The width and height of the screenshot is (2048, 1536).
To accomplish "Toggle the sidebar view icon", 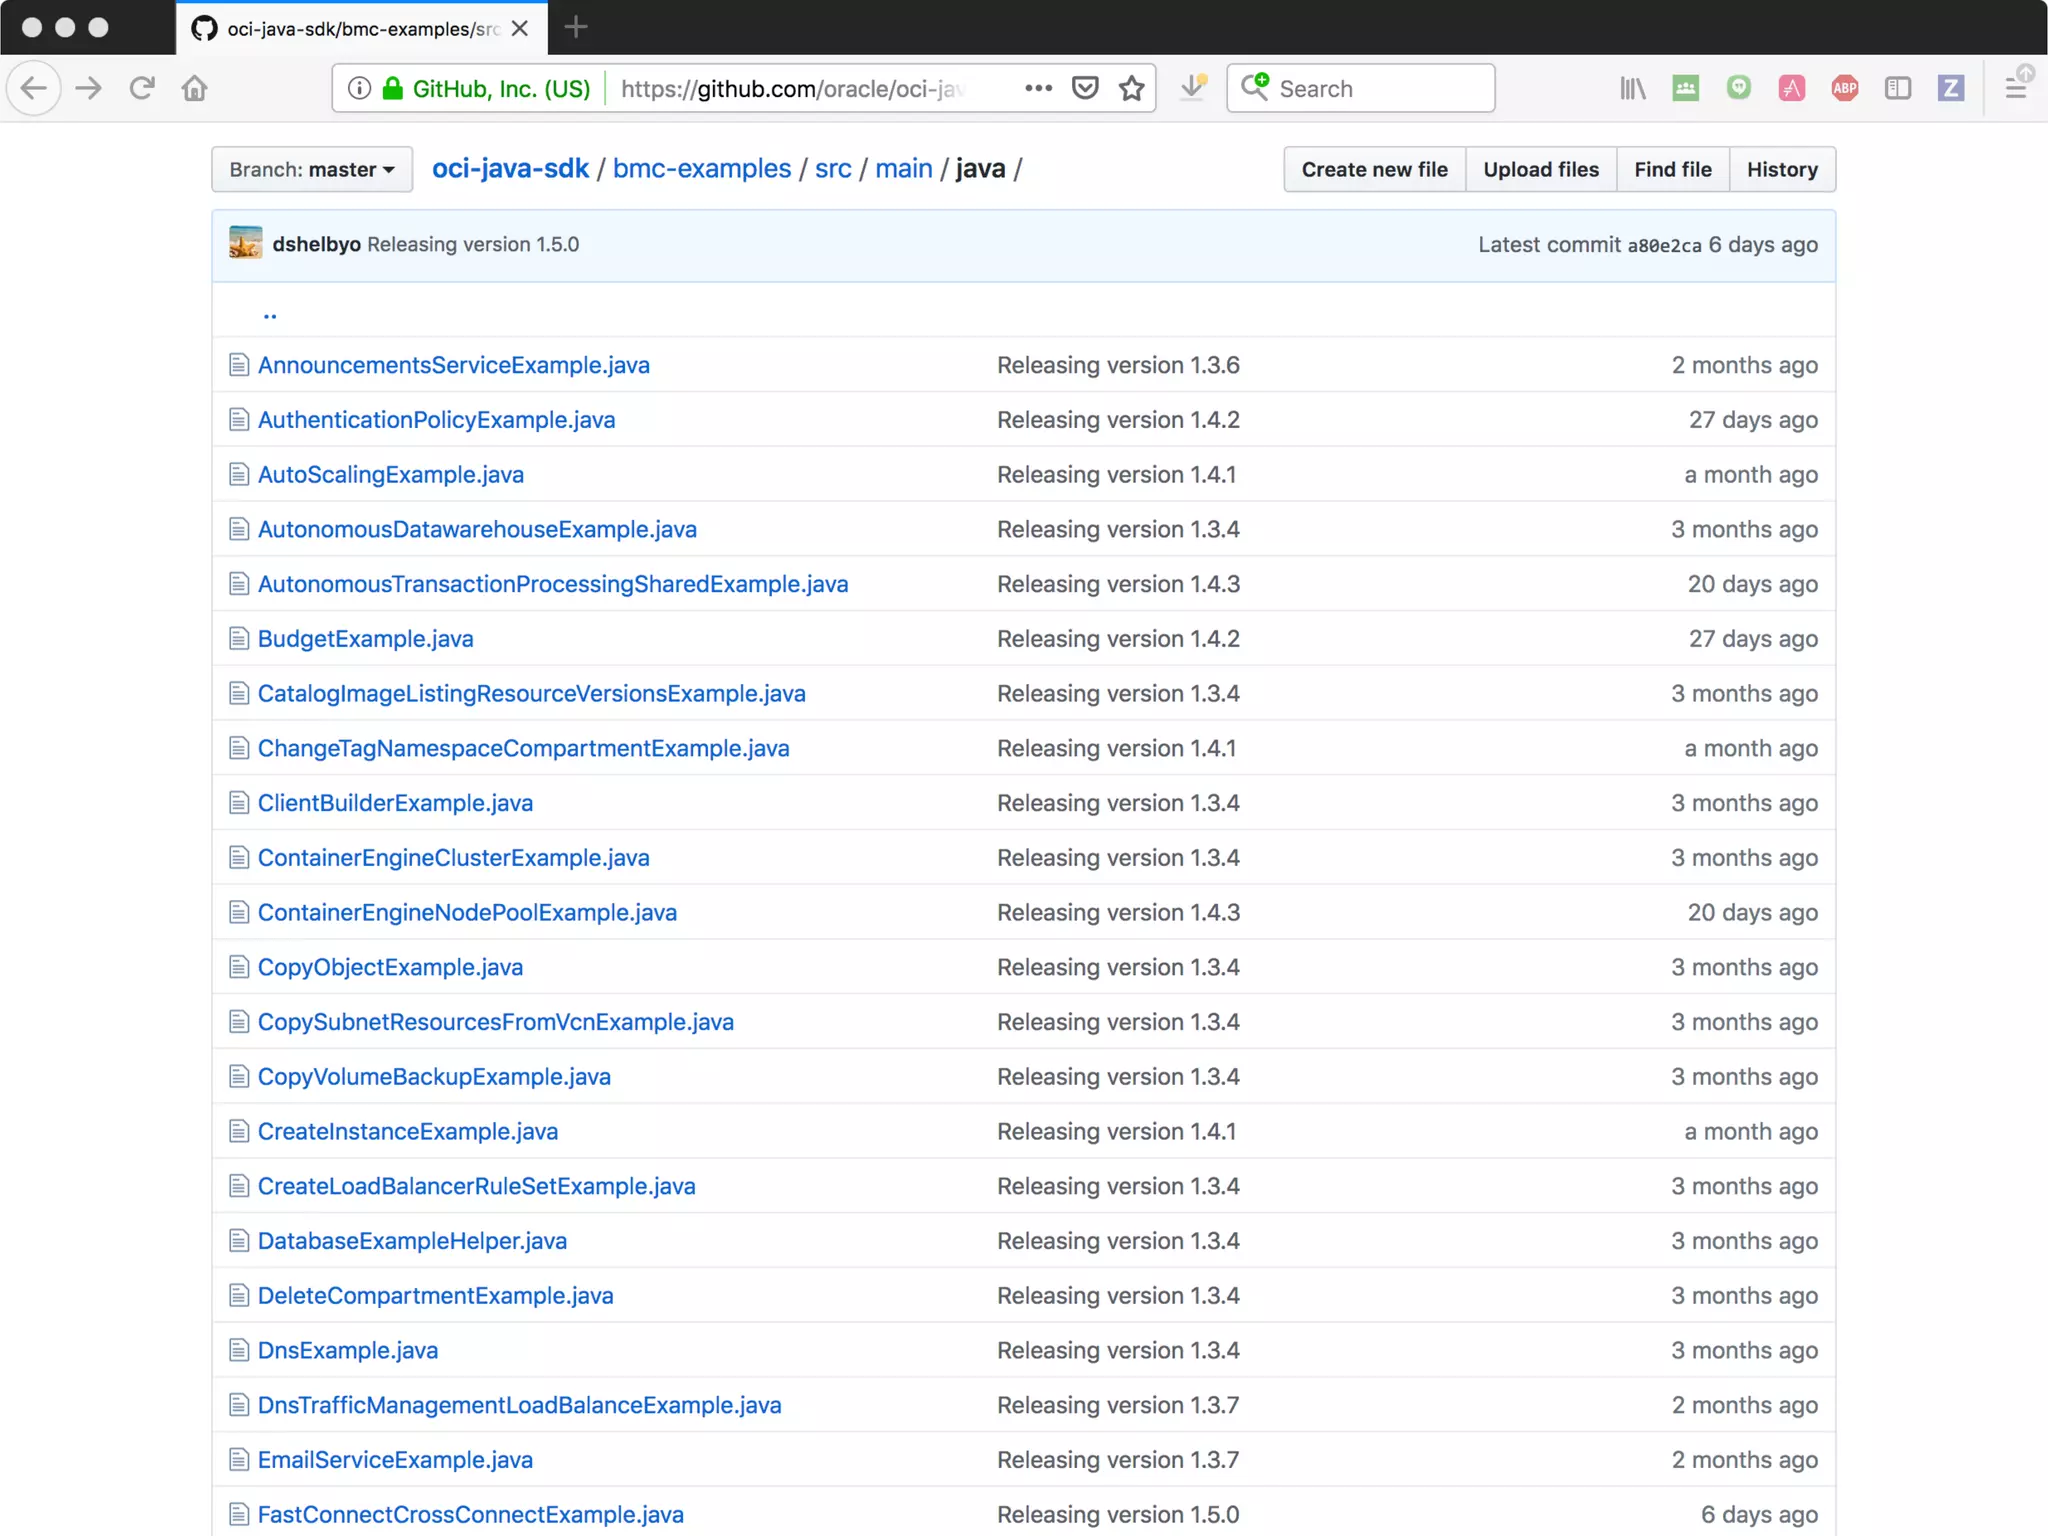I will (1897, 88).
